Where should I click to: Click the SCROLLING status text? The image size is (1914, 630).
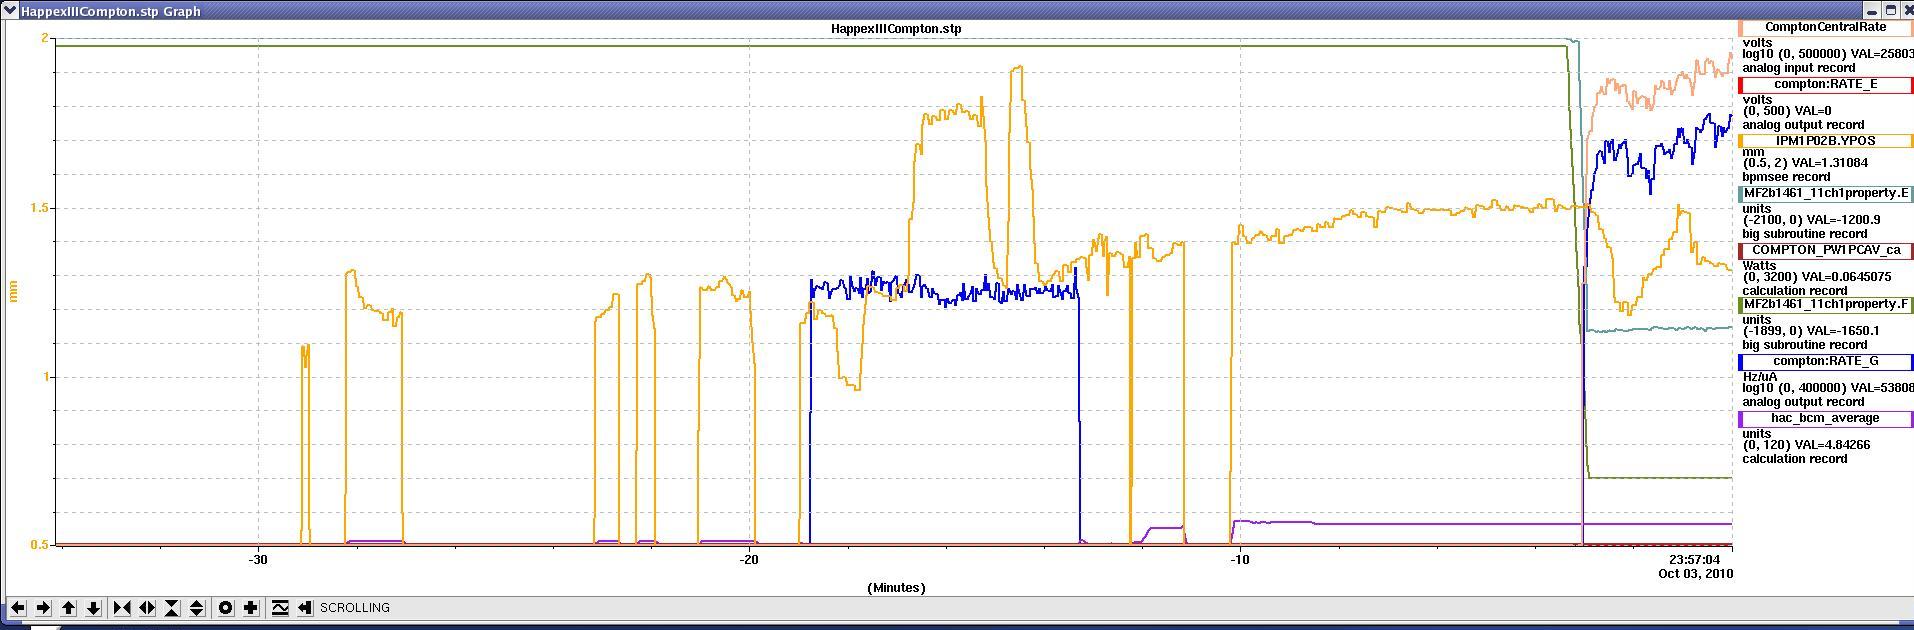coord(355,608)
